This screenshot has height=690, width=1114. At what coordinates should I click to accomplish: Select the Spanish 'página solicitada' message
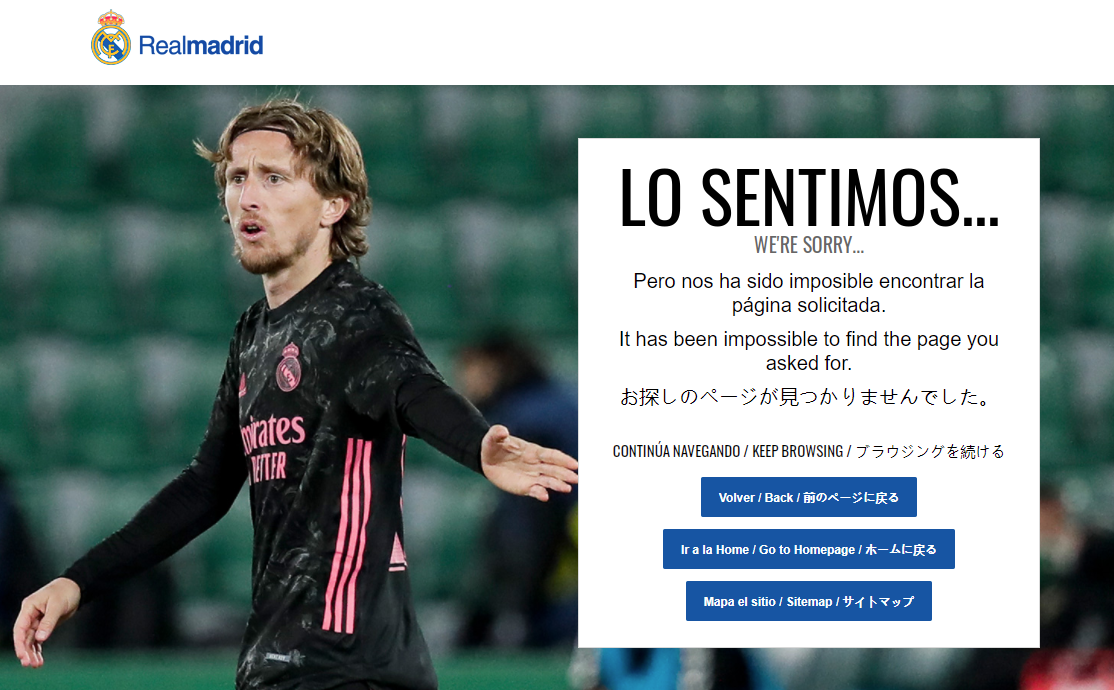click(809, 293)
